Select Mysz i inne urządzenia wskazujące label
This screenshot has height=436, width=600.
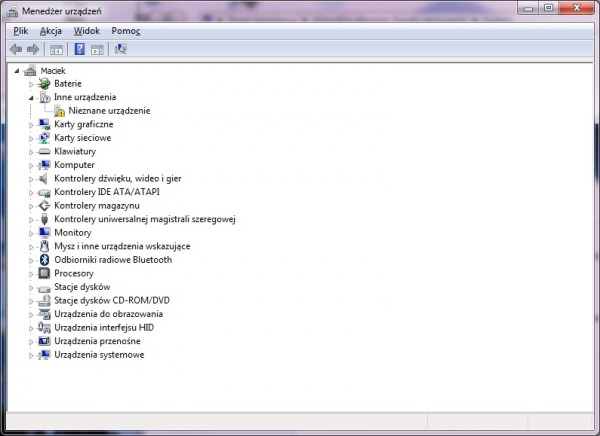point(122,246)
